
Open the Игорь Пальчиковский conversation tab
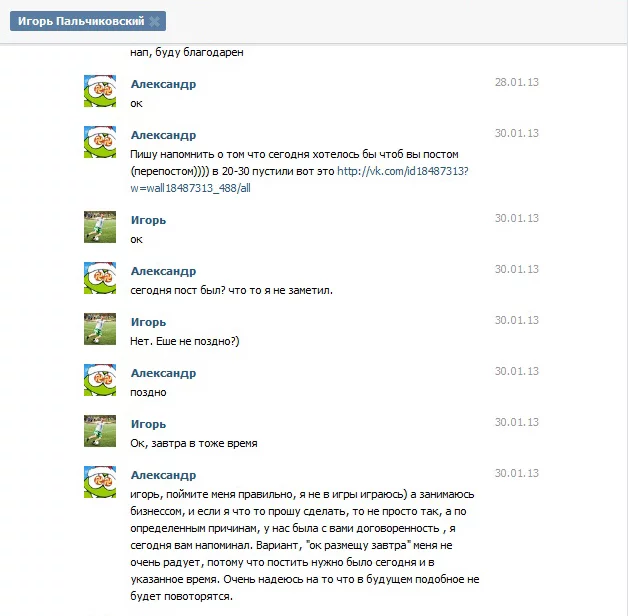pyautogui.click(x=81, y=21)
